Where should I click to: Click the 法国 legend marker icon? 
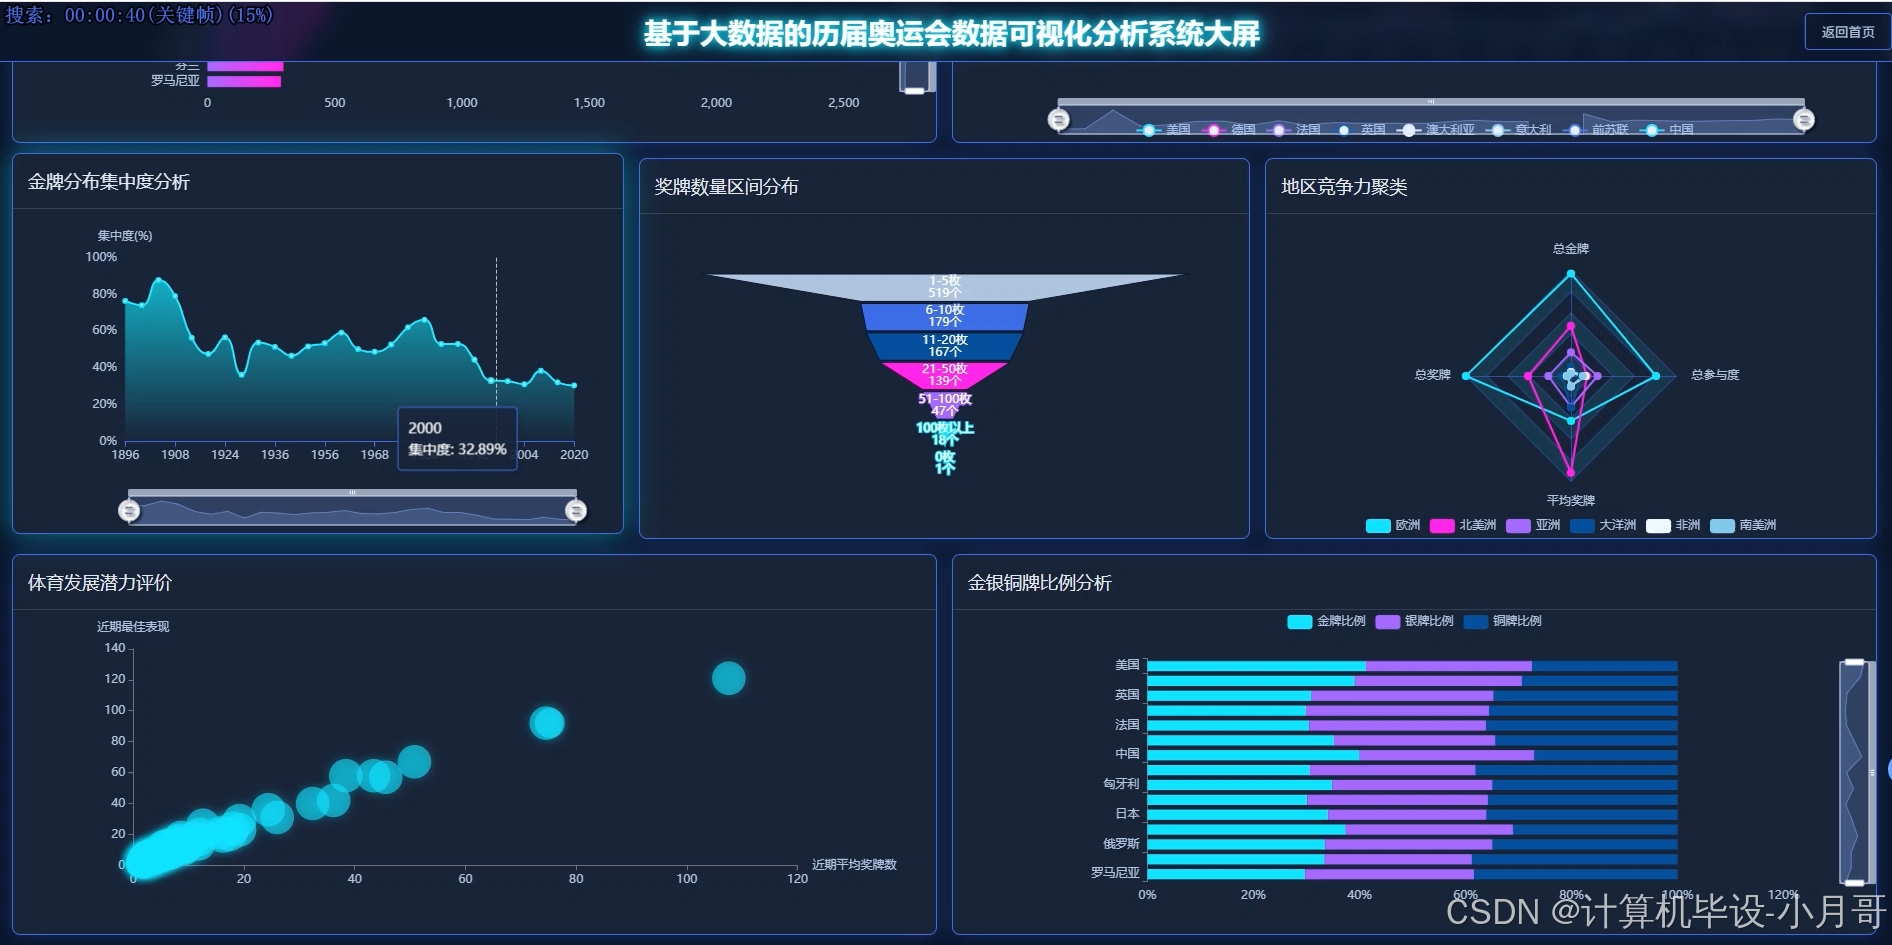(x=1279, y=129)
